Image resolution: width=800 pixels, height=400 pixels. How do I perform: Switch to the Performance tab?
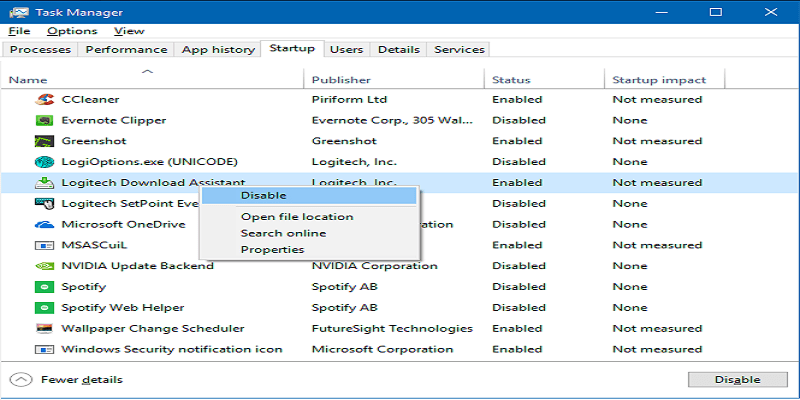[x=127, y=49]
